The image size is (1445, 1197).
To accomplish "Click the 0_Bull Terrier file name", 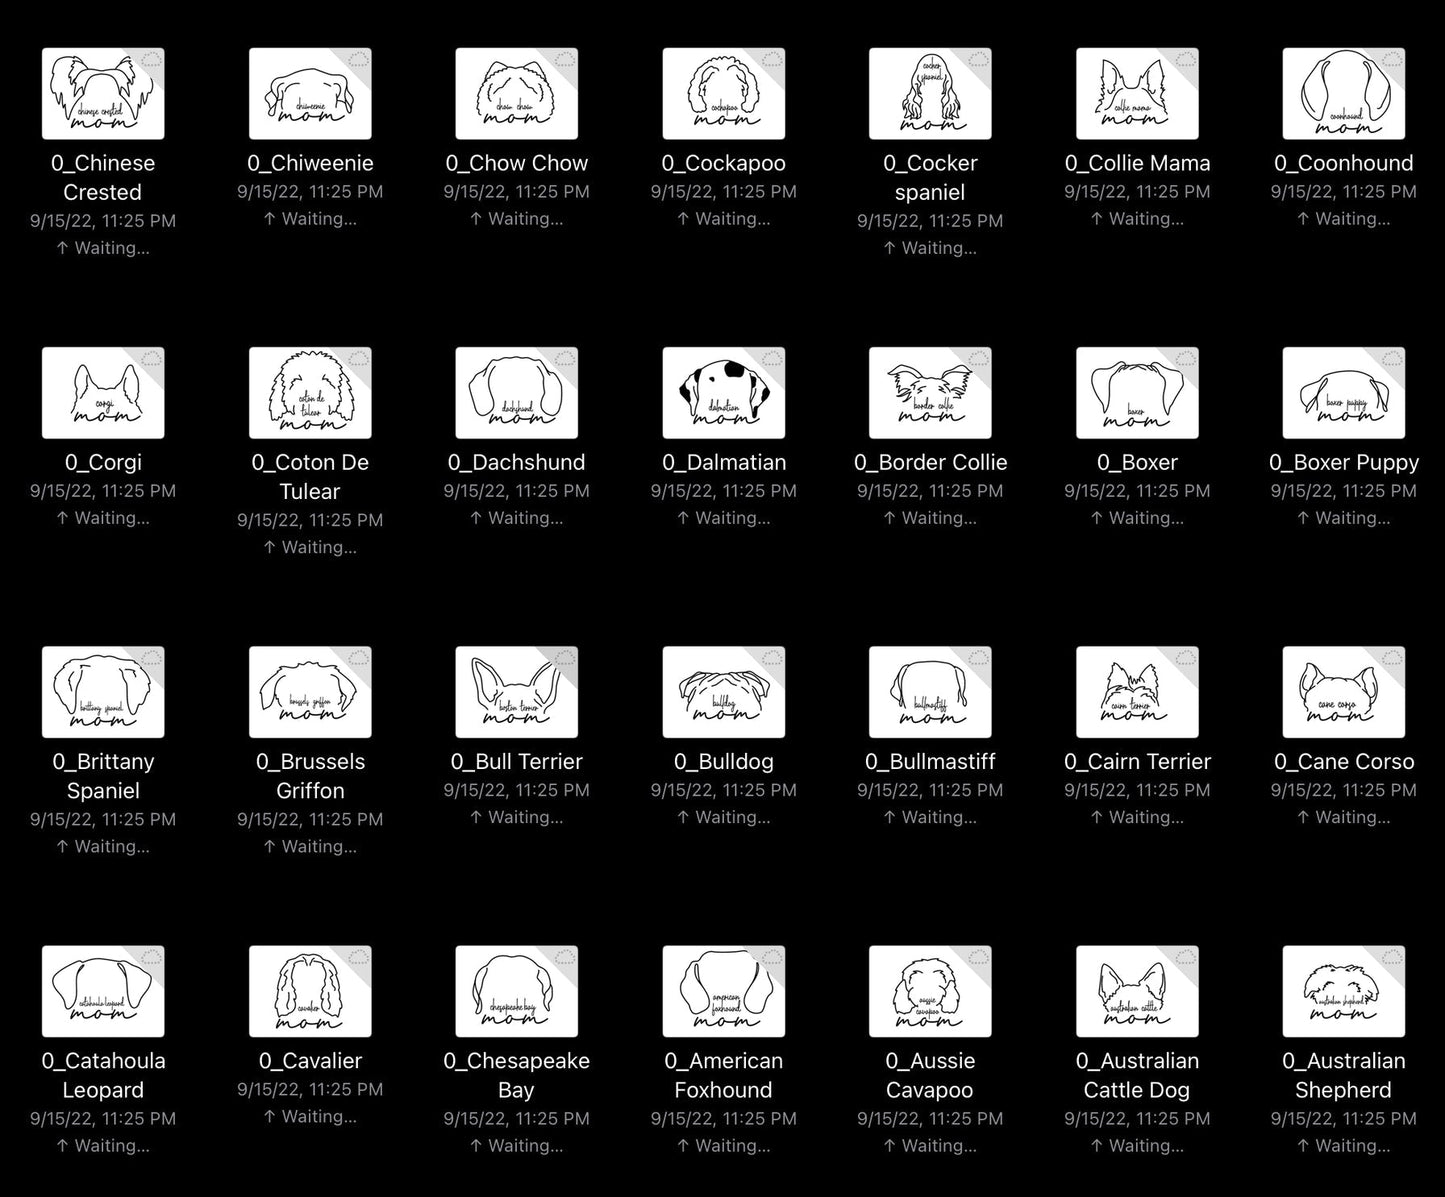I will point(516,761).
